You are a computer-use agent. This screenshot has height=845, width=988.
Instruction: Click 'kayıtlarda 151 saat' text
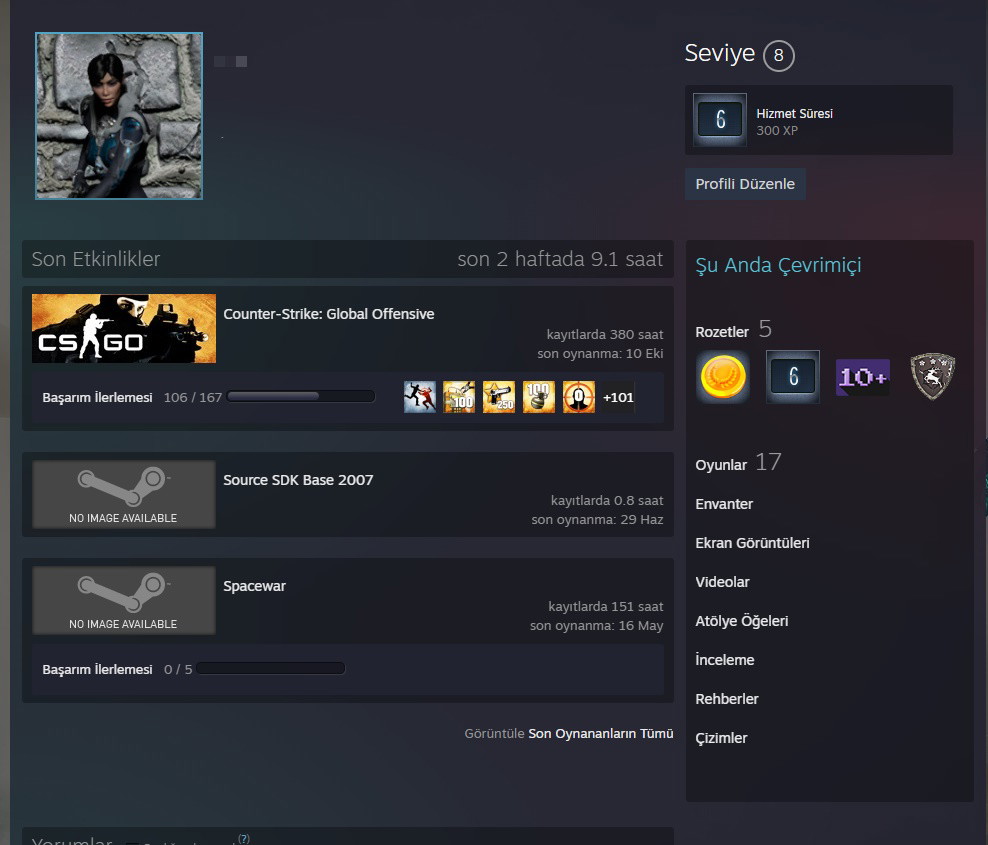point(606,606)
